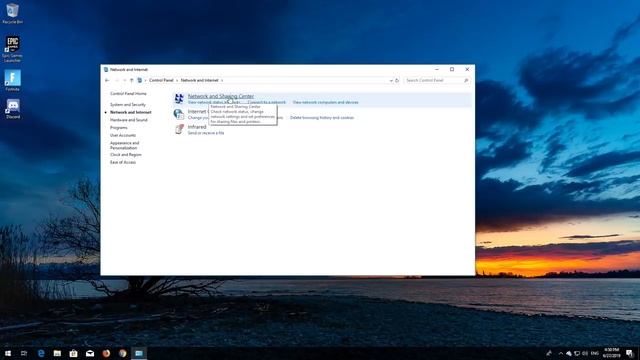Click the Connect to a network link
Screen dimensions: 640x360
tap(267, 102)
